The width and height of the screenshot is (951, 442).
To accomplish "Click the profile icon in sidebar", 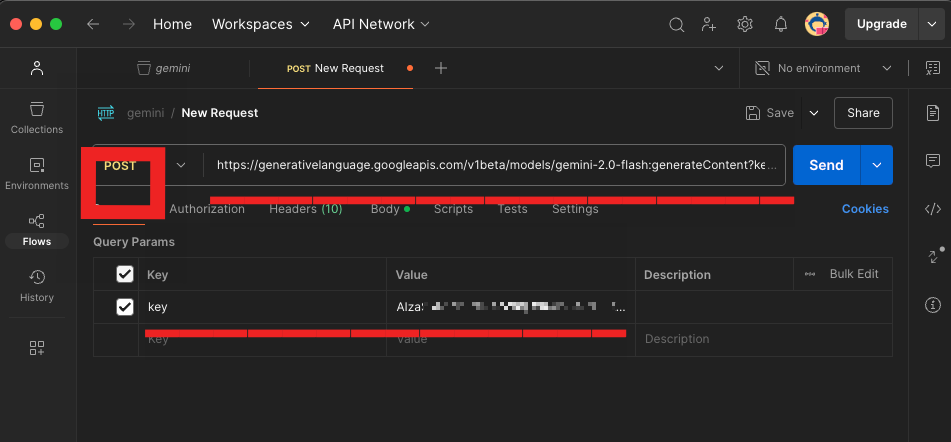I will click(x=37, y=68).
